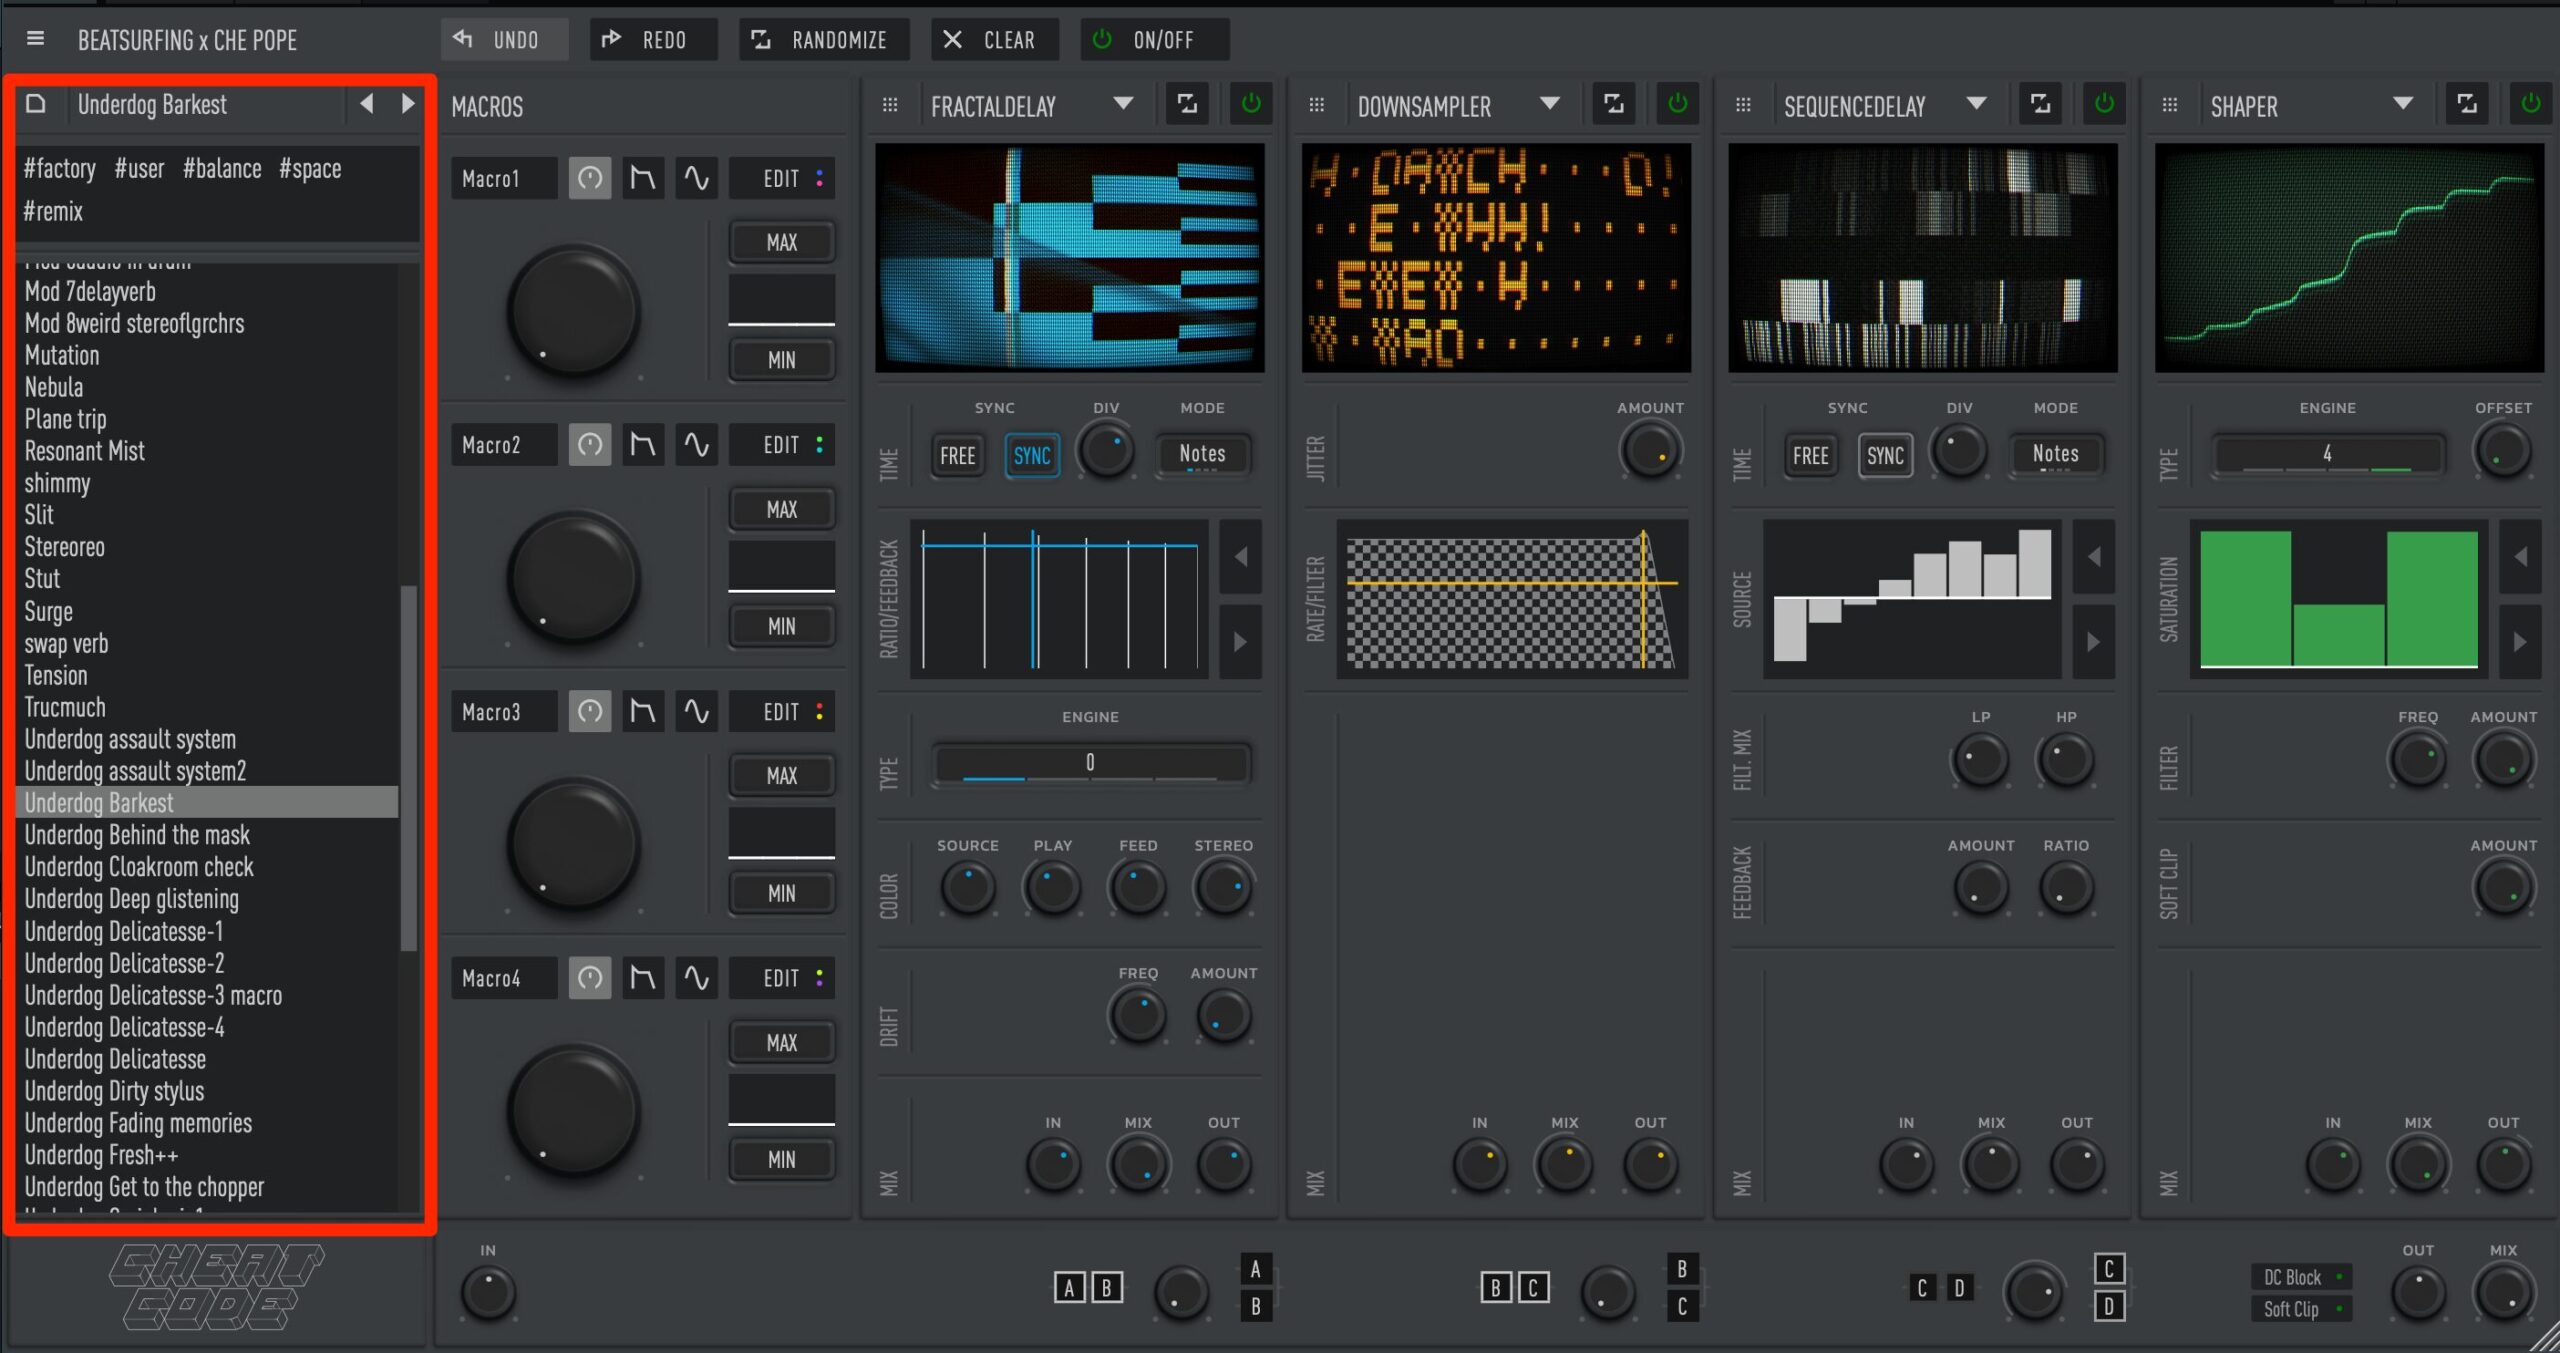2560x1353 pixels.
Task: Open SHAPER module dropdown
Action: [x=2403, y=104]
